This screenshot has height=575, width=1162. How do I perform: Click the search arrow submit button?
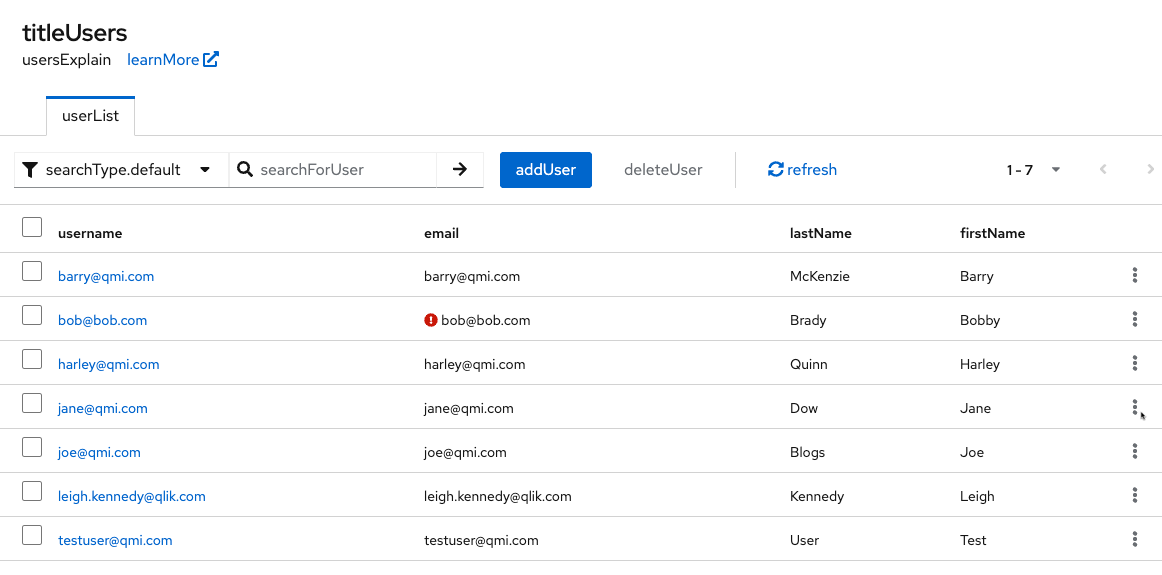click(460, 170)
